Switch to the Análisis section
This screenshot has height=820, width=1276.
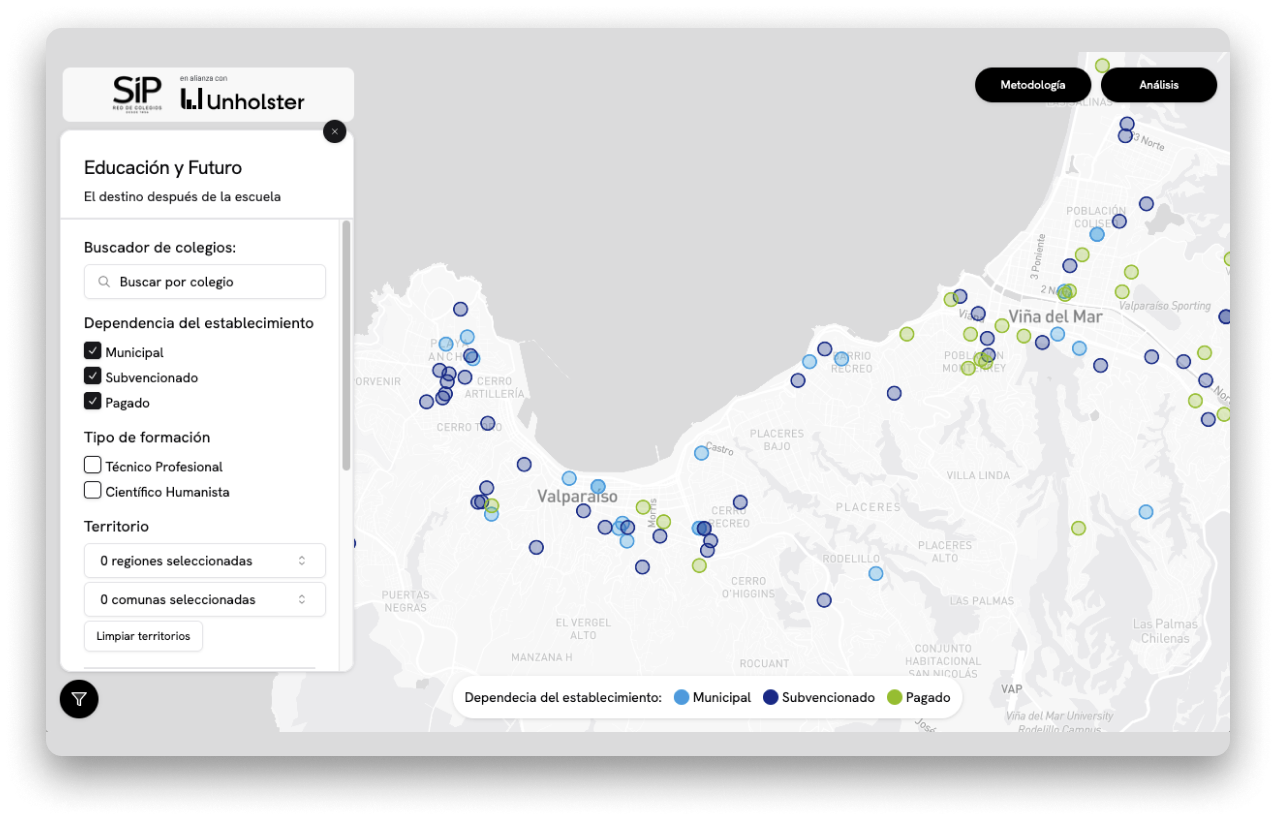tap(1158, 85)
